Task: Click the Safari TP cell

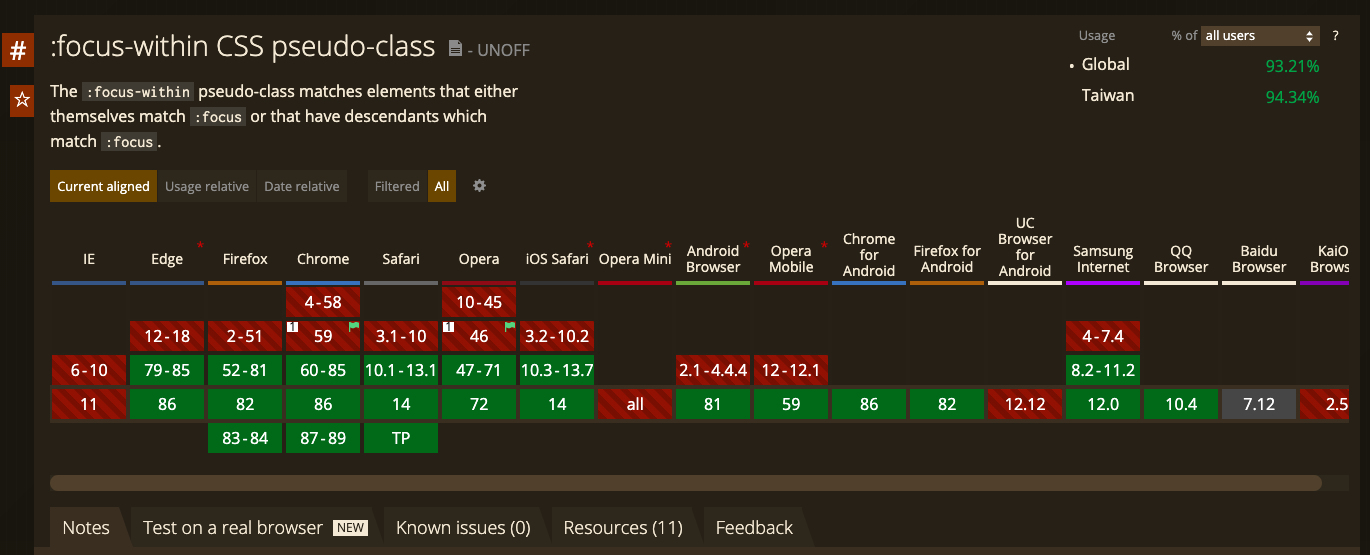Action: [x=401, y=438]
